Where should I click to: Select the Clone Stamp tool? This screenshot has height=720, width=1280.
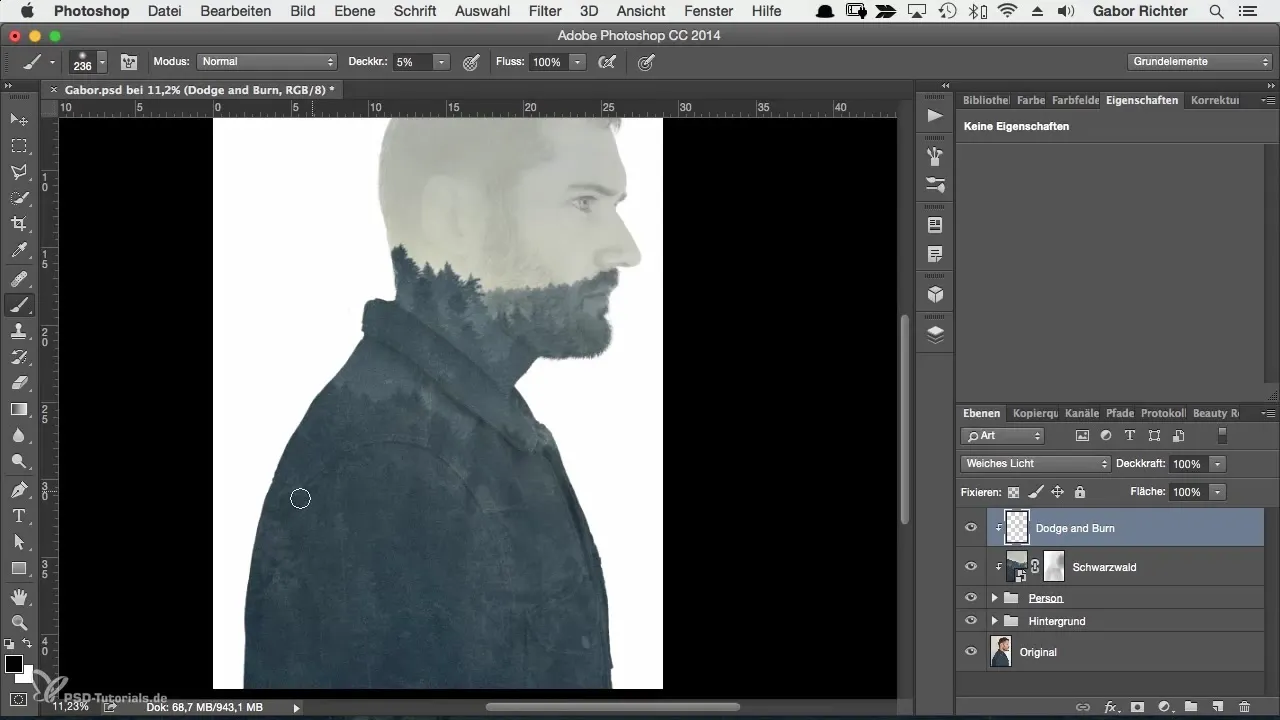[x=19, y=331]
